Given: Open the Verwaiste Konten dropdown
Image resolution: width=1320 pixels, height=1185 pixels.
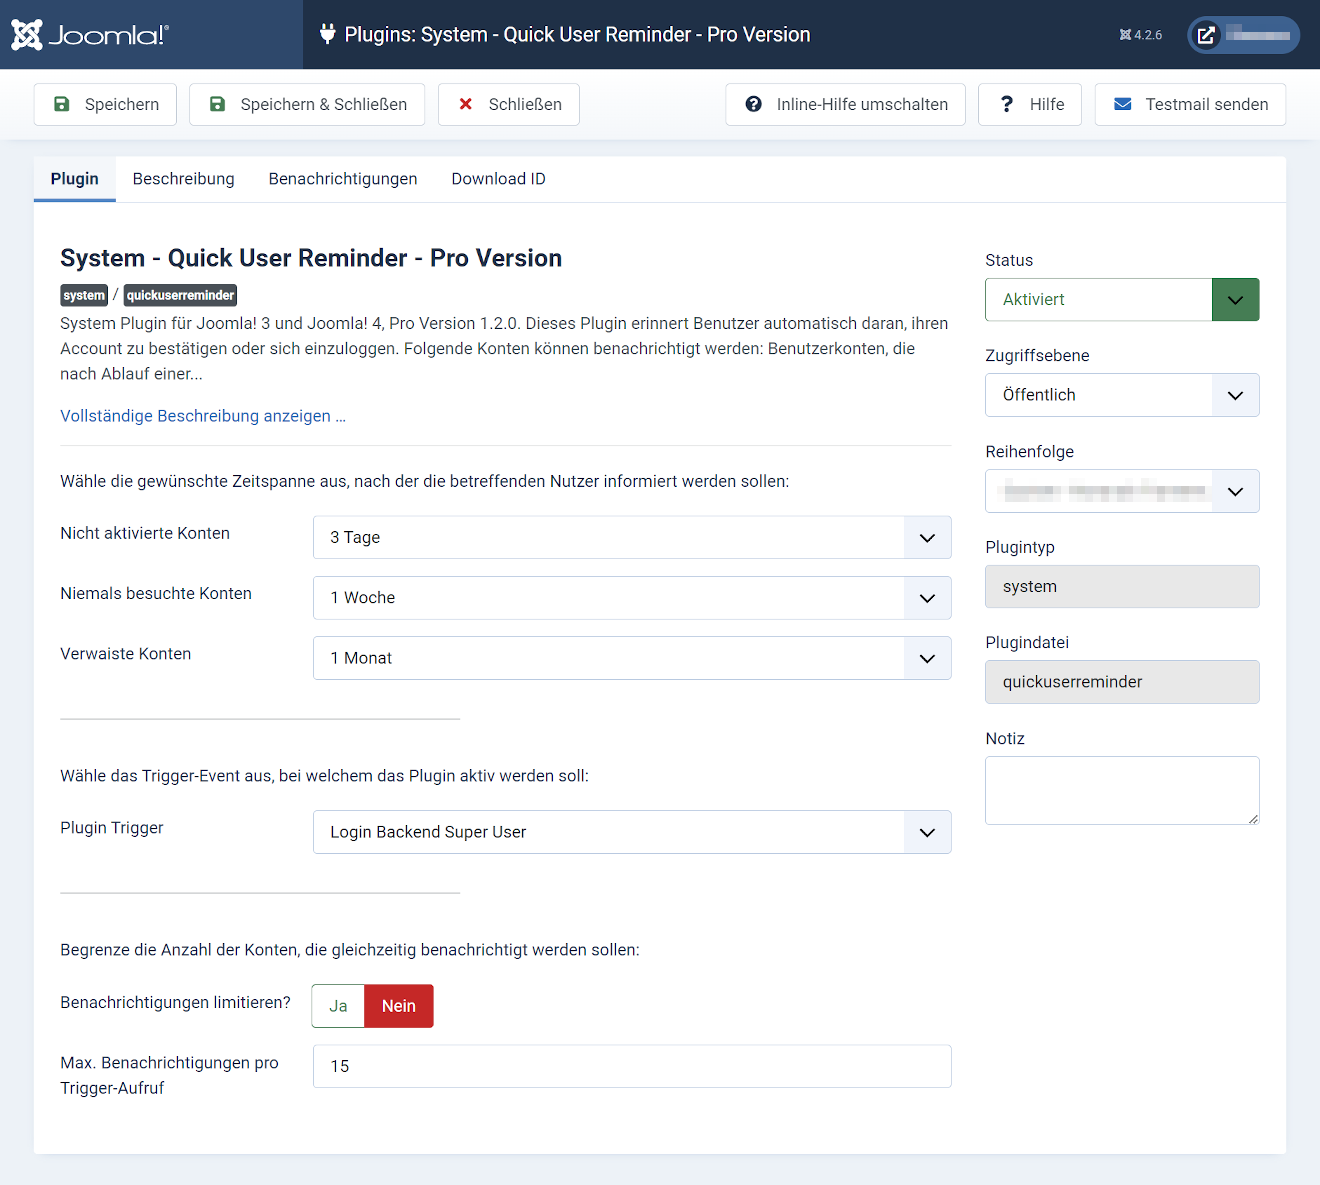Looking at the screenshot, I should (x=632, y=658).
